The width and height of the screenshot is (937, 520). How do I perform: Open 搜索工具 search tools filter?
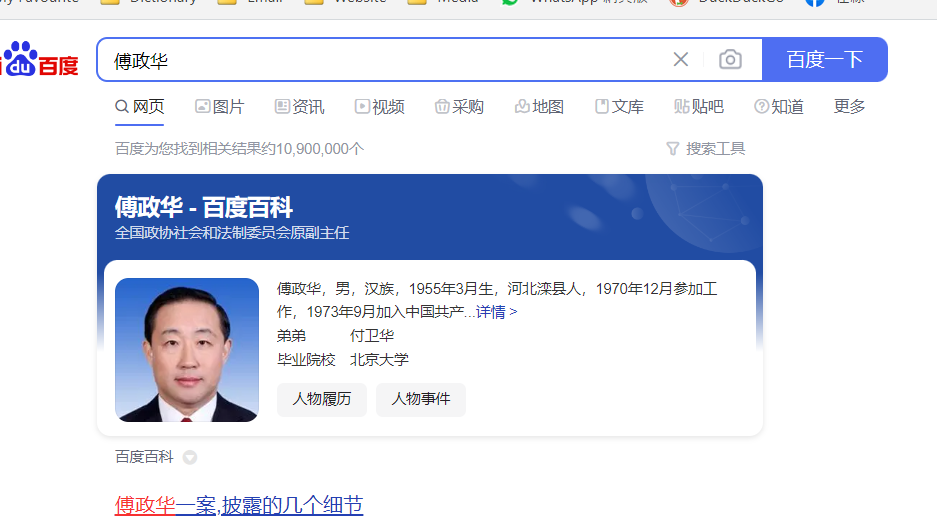(706, 148)
